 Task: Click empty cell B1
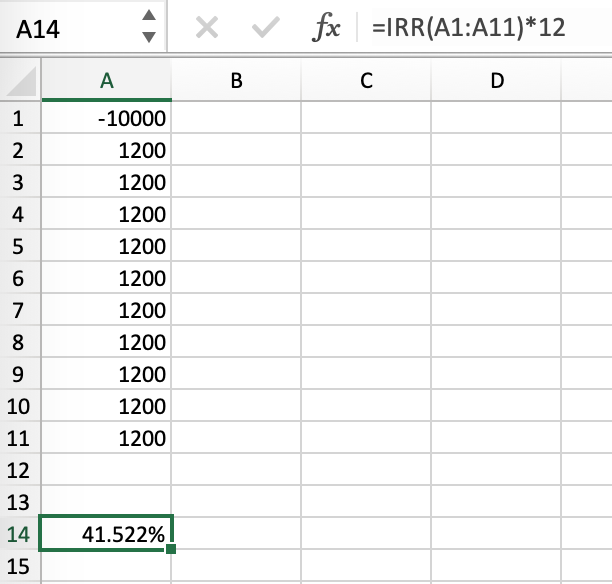pos(236,118)
